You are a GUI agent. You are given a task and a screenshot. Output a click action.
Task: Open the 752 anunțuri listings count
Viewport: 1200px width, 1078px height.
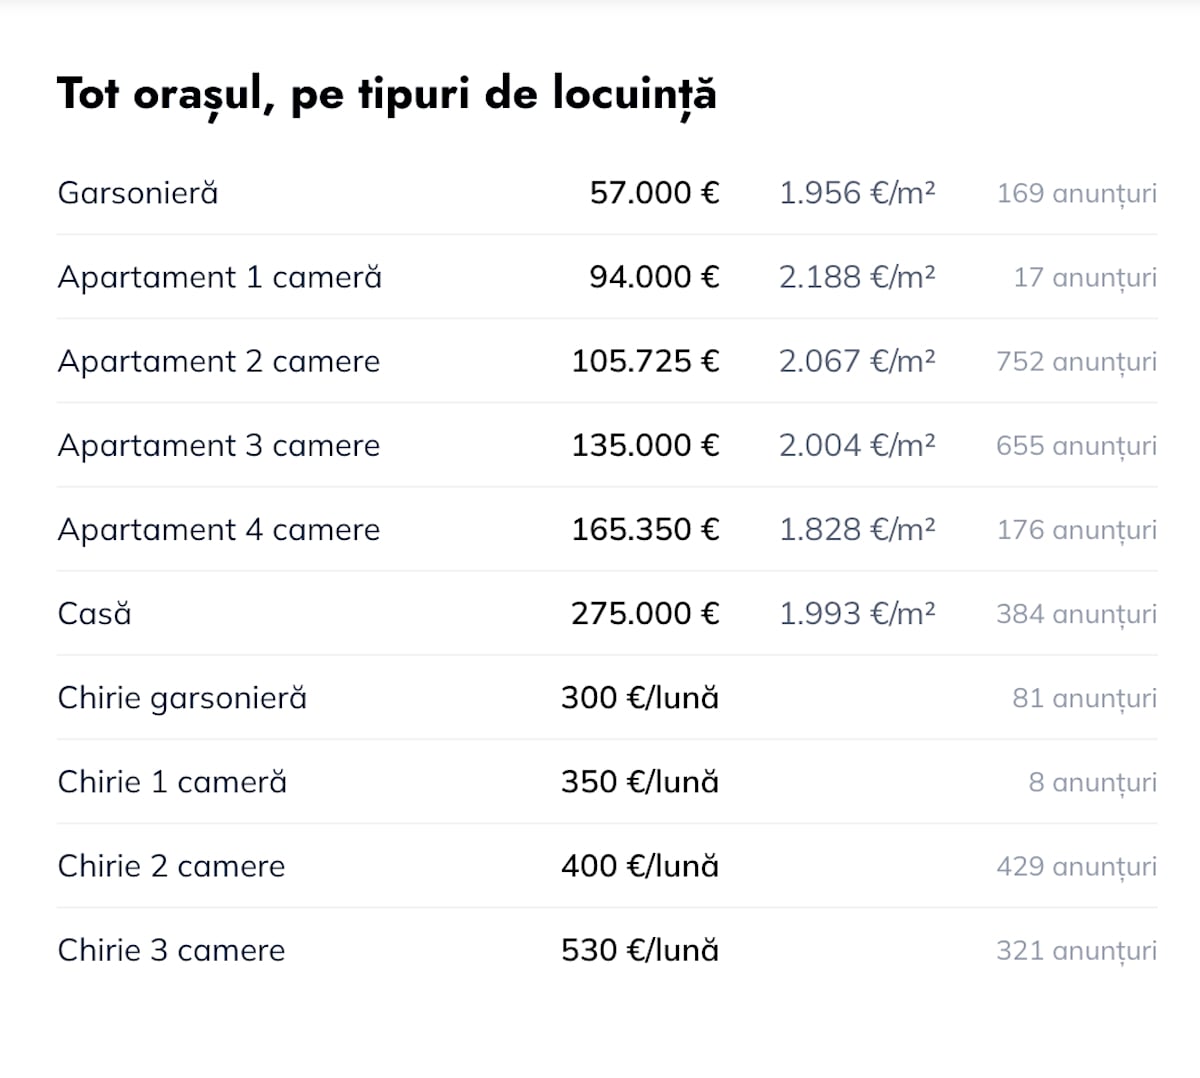tap(1077, 362)
